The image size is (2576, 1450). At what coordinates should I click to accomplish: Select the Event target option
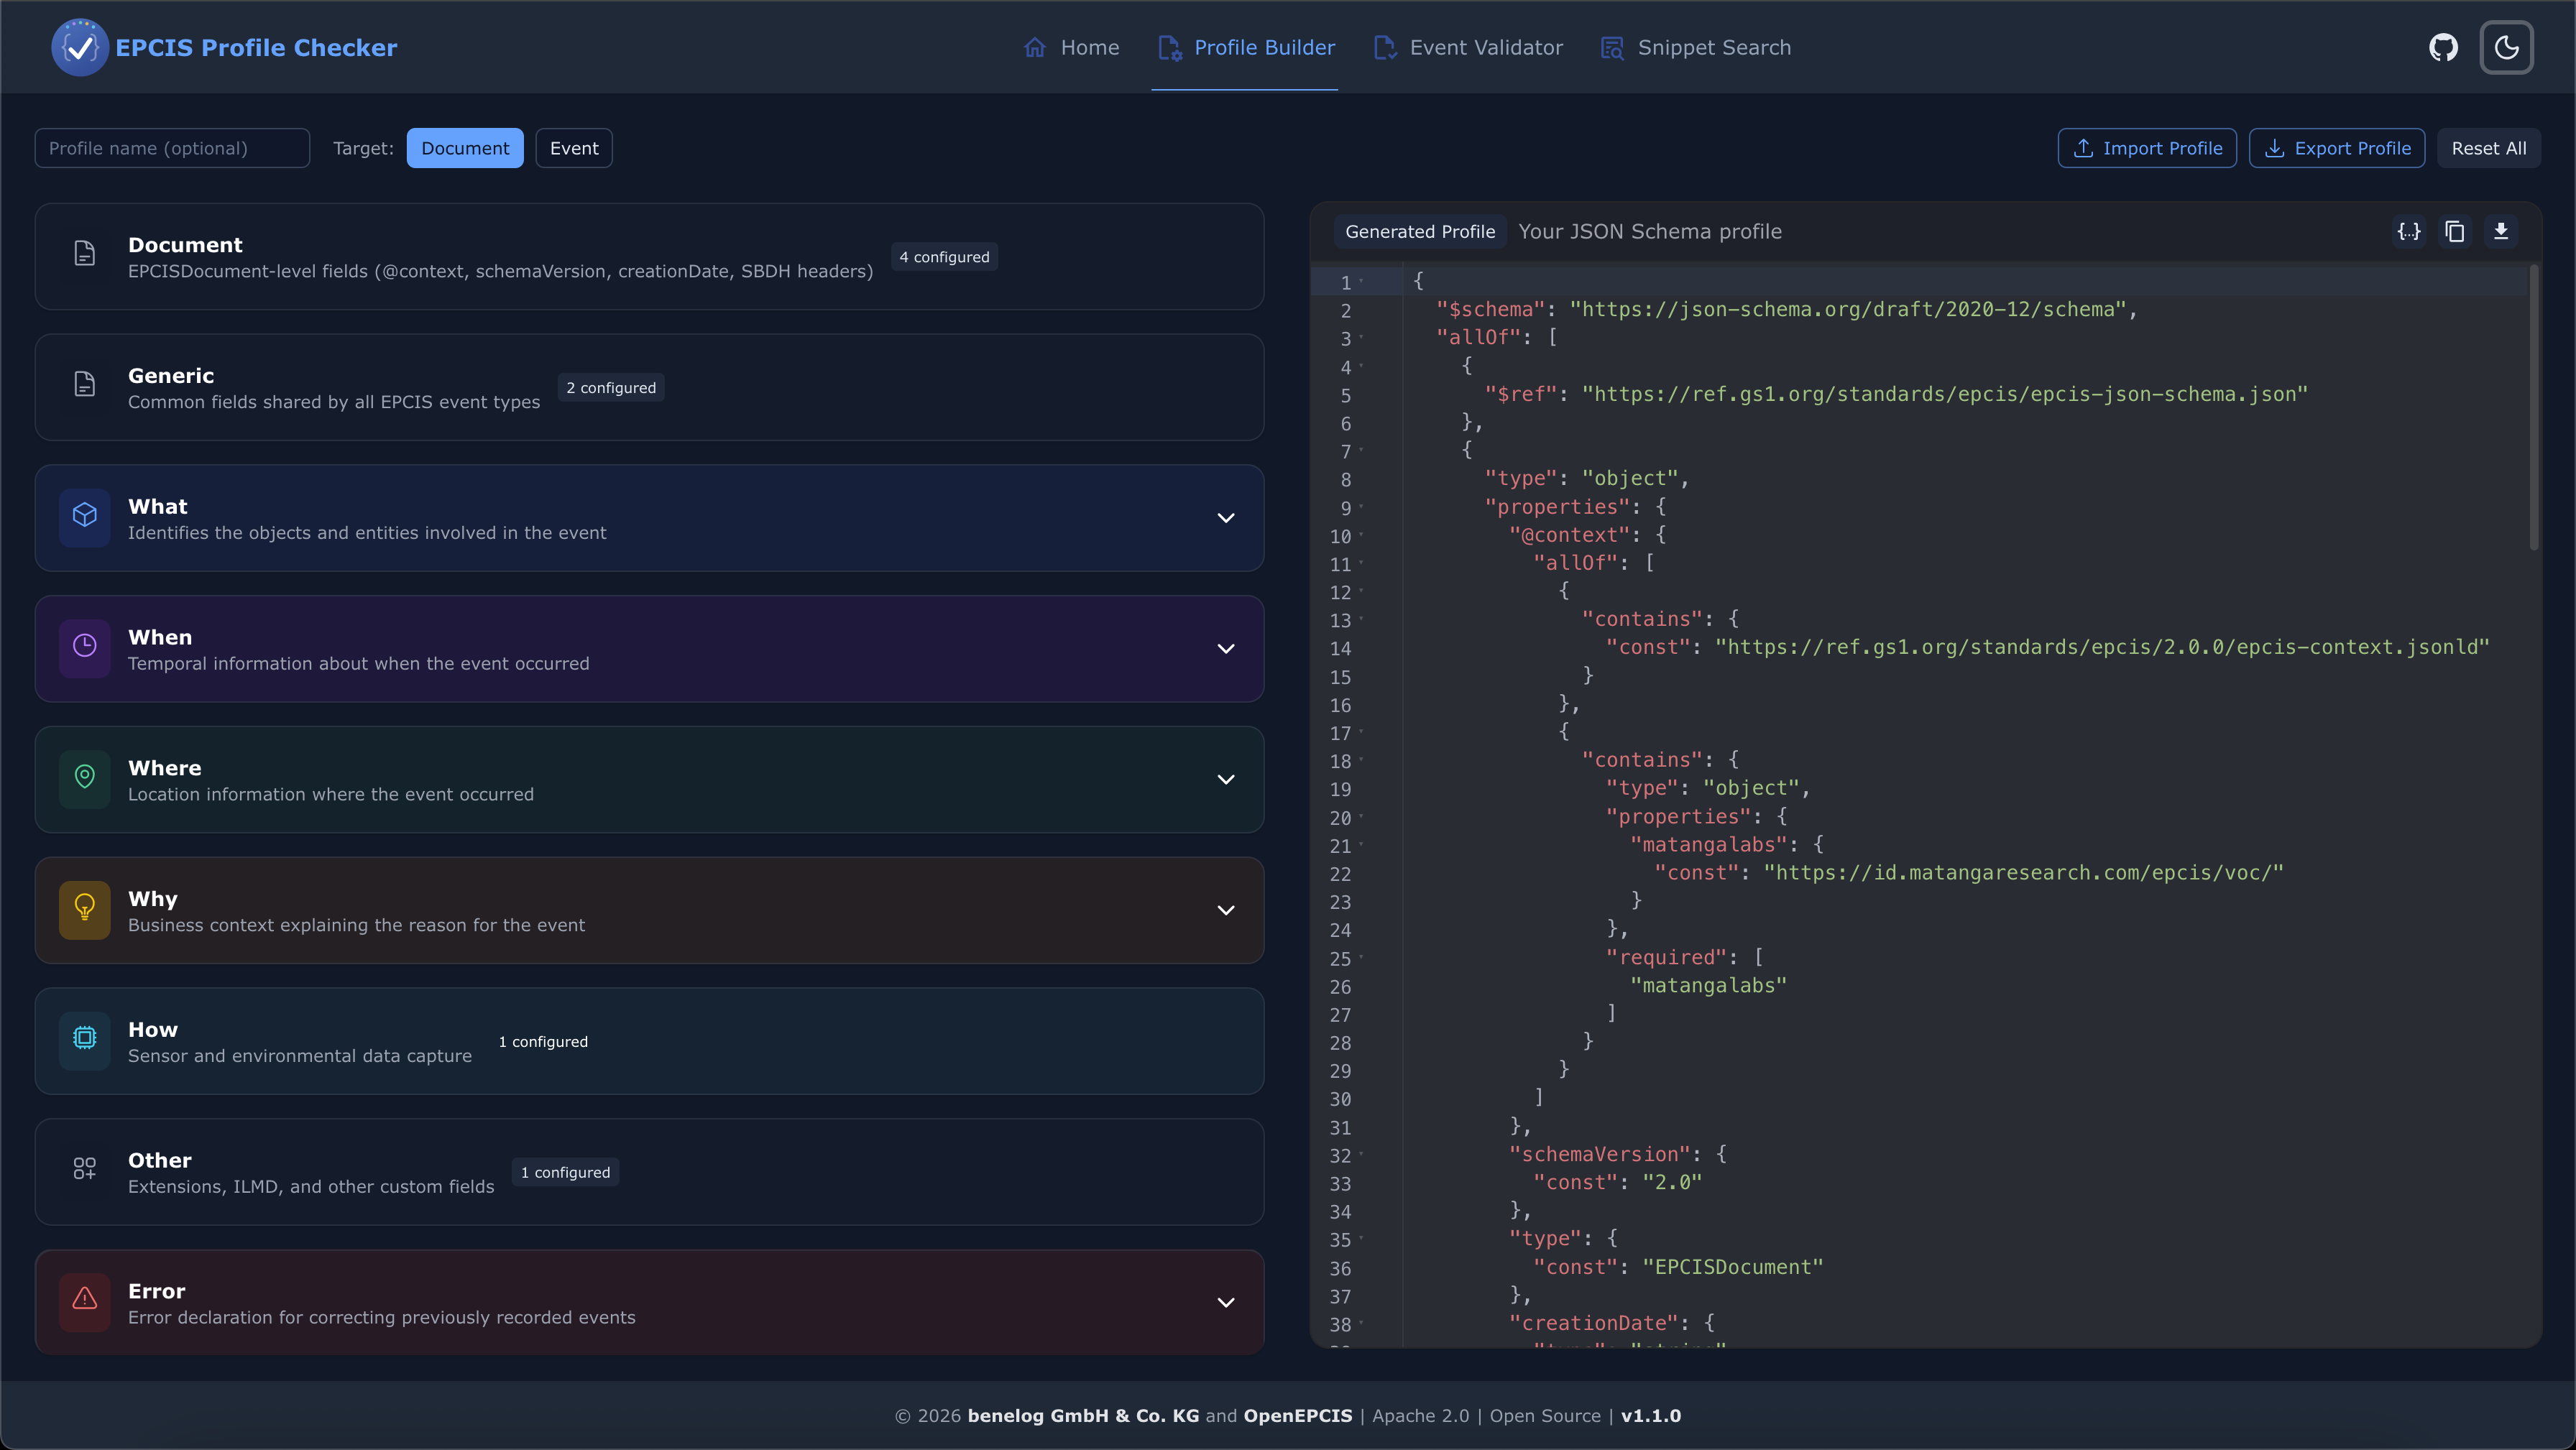[574, 148]
